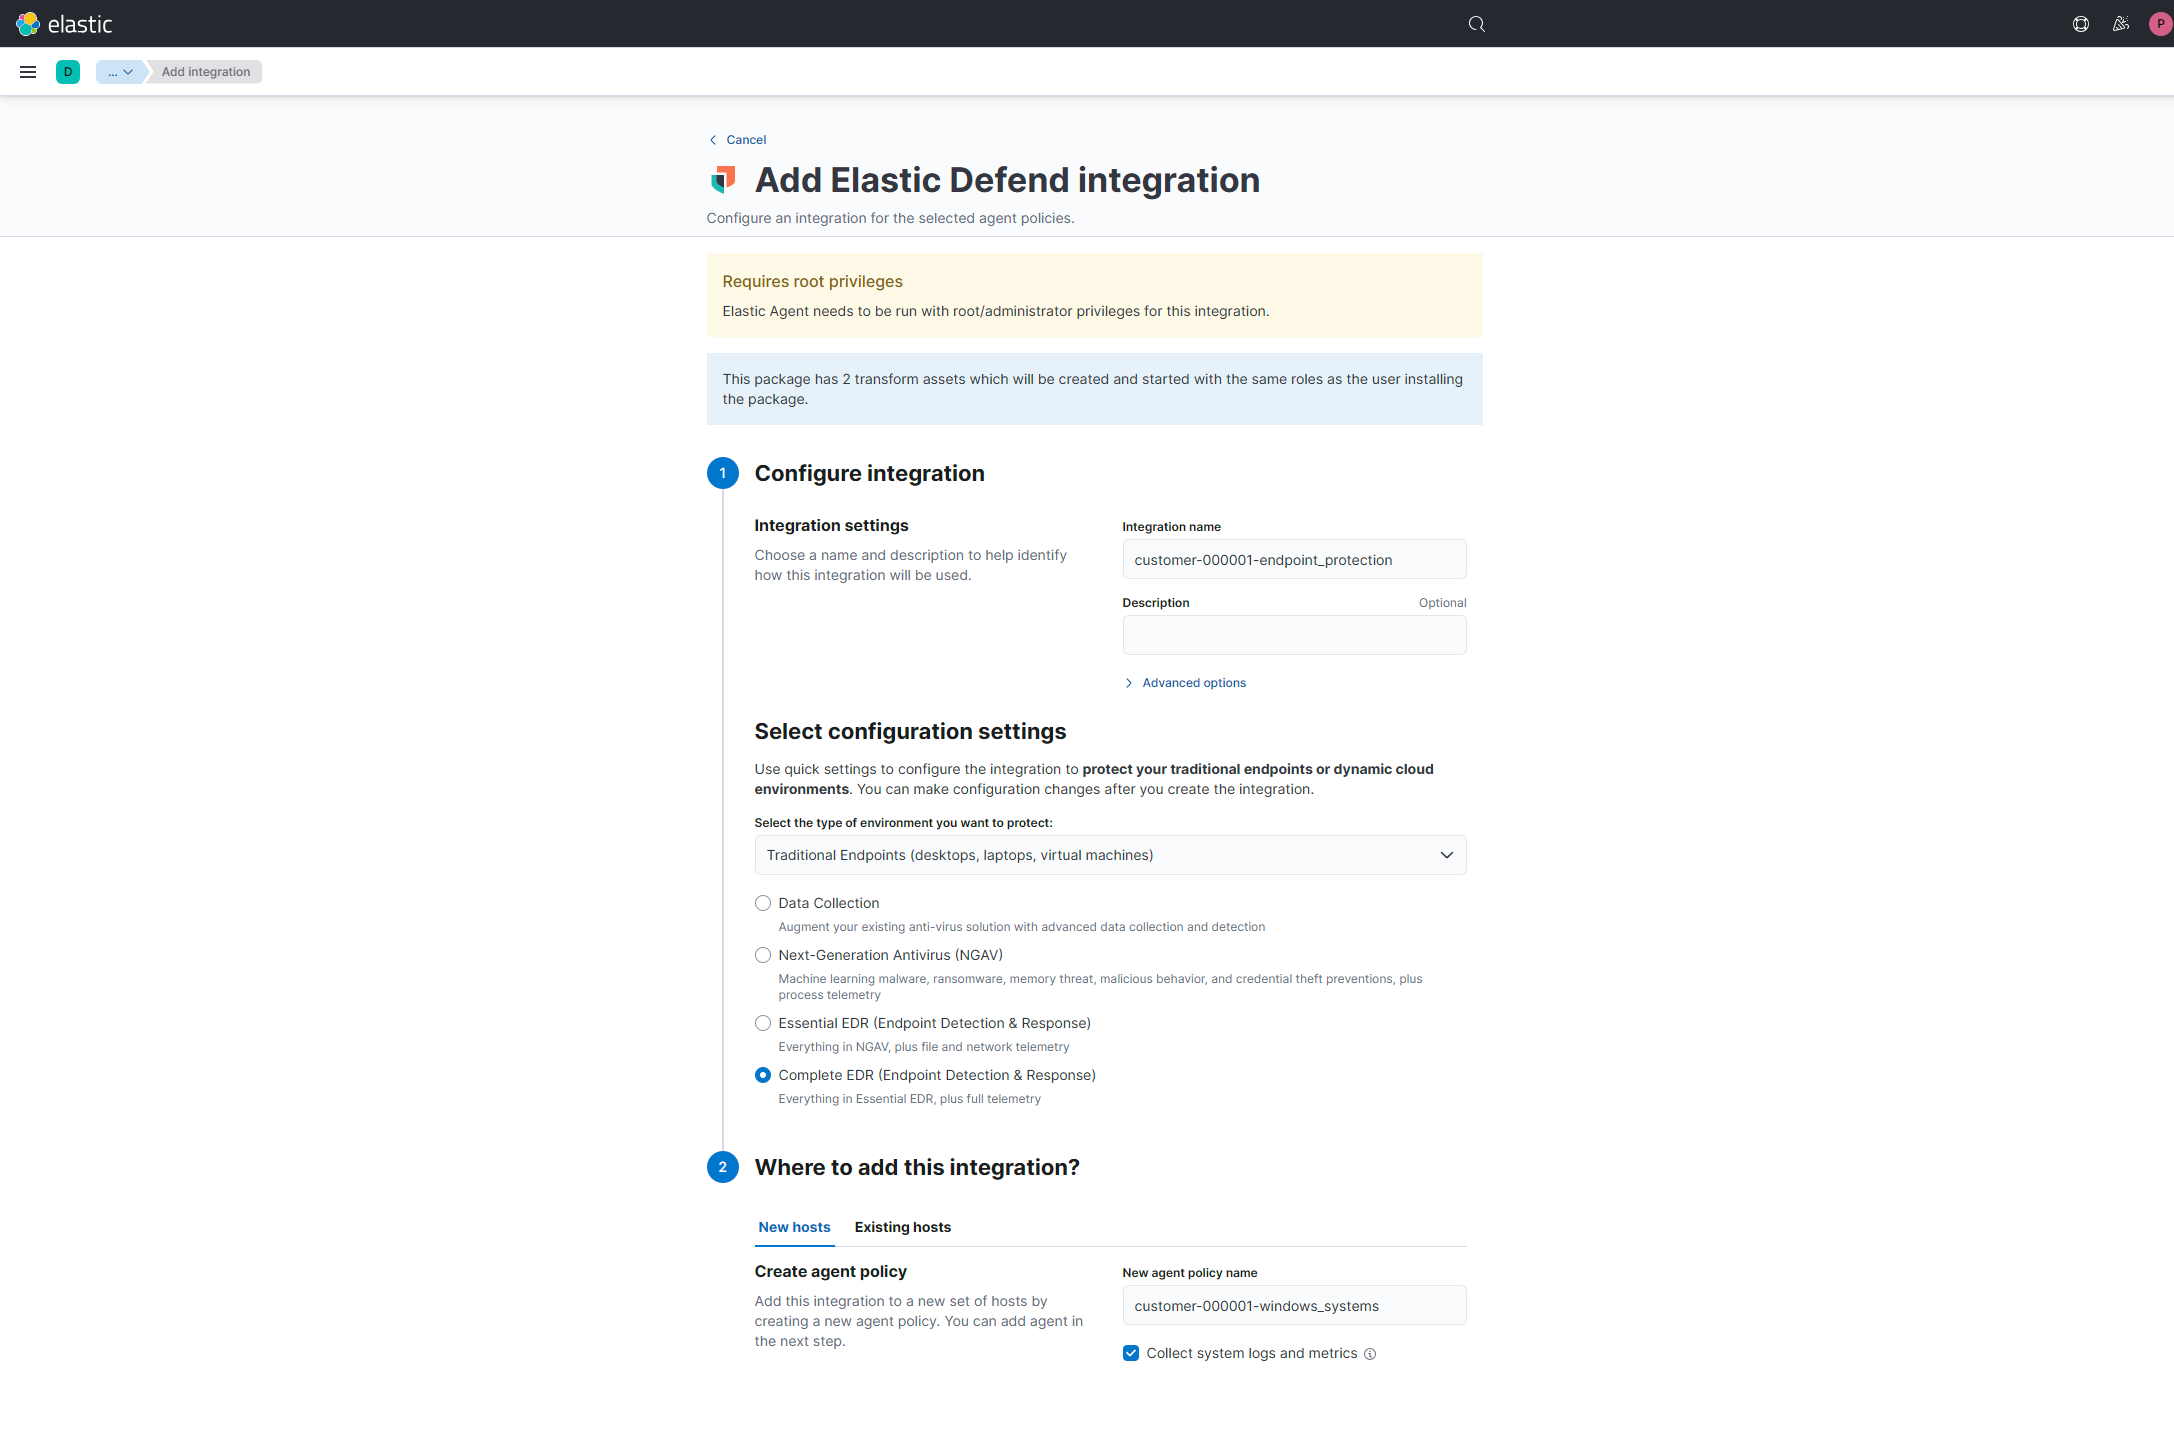The height and width of the screenshot is (1441, 2174).
Task: Switch to Existing hosts tab
Action: click(902, 1227)
